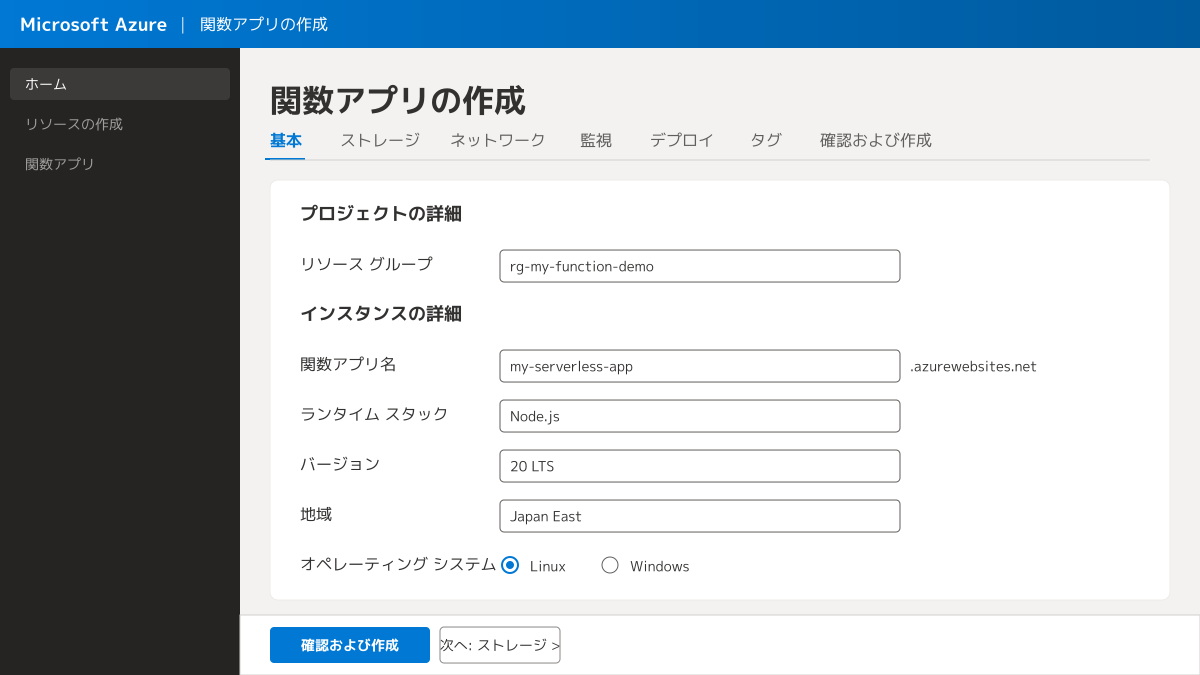Select ホーム in the sidebar
Screen dimensions: 1200x675
(x=120, y=84)
